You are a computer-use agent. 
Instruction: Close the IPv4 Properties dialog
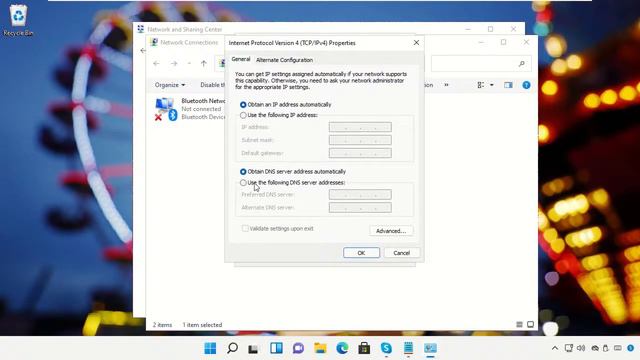click(x=416, y=43)
